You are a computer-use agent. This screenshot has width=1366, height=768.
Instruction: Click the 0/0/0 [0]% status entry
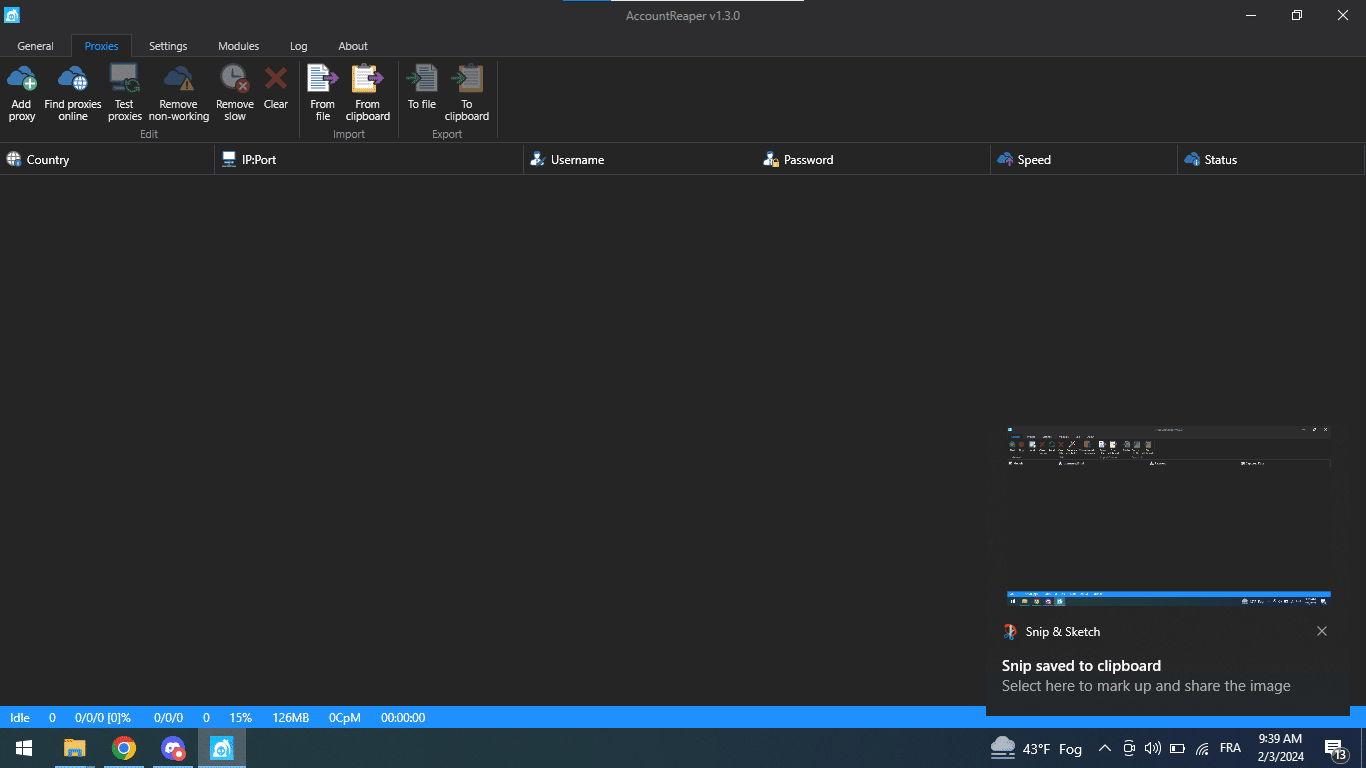(103, 718)
